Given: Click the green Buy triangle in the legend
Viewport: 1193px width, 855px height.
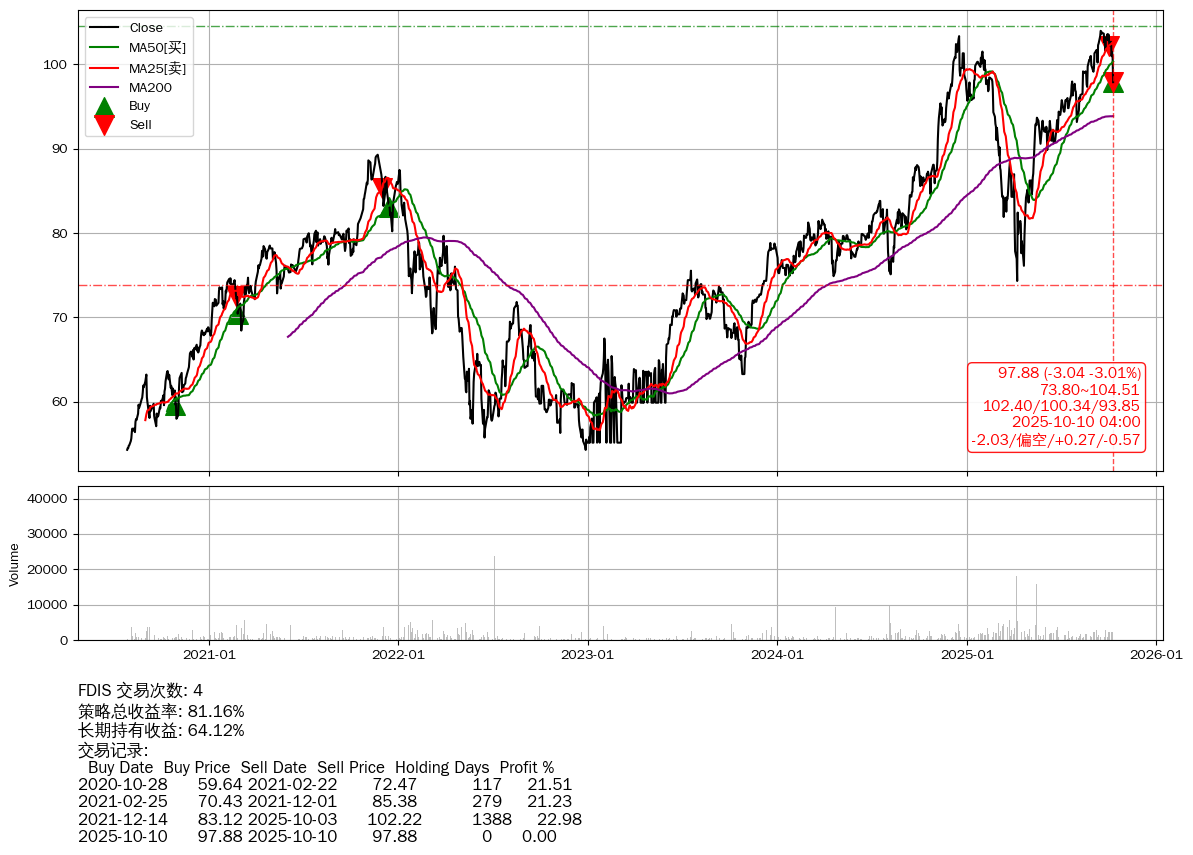Looking at the screenshot, I should pyautogui.click(x=104, y=106).
